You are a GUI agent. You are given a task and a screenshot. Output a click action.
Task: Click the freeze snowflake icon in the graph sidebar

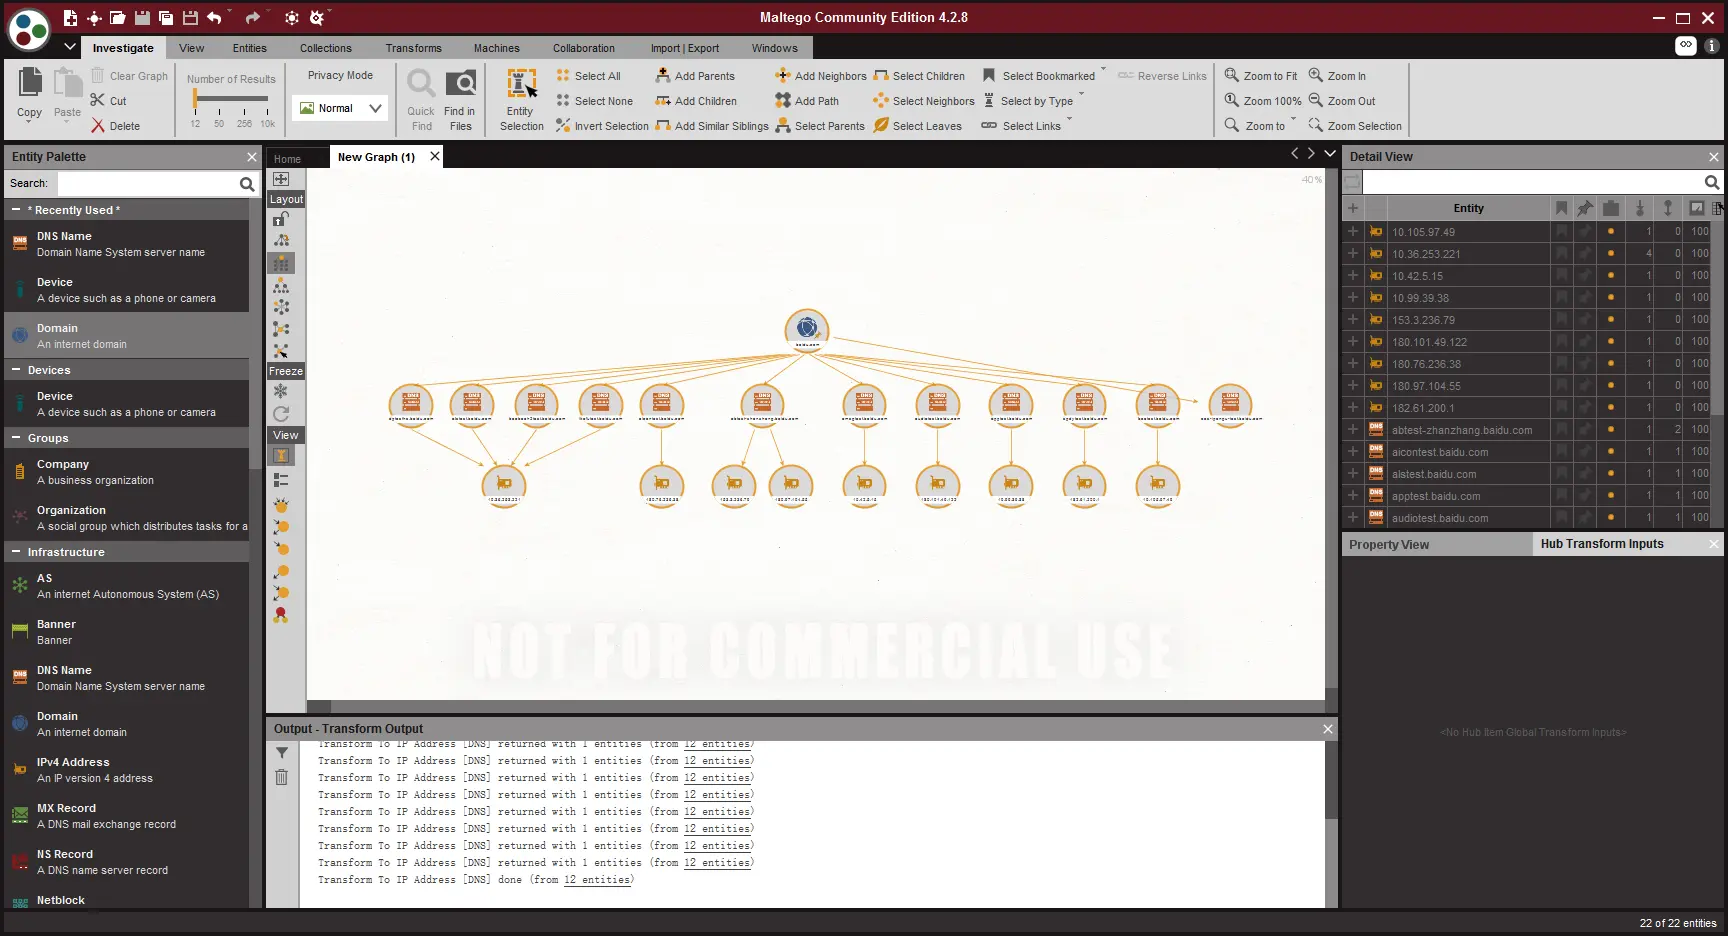pos(281,391)
